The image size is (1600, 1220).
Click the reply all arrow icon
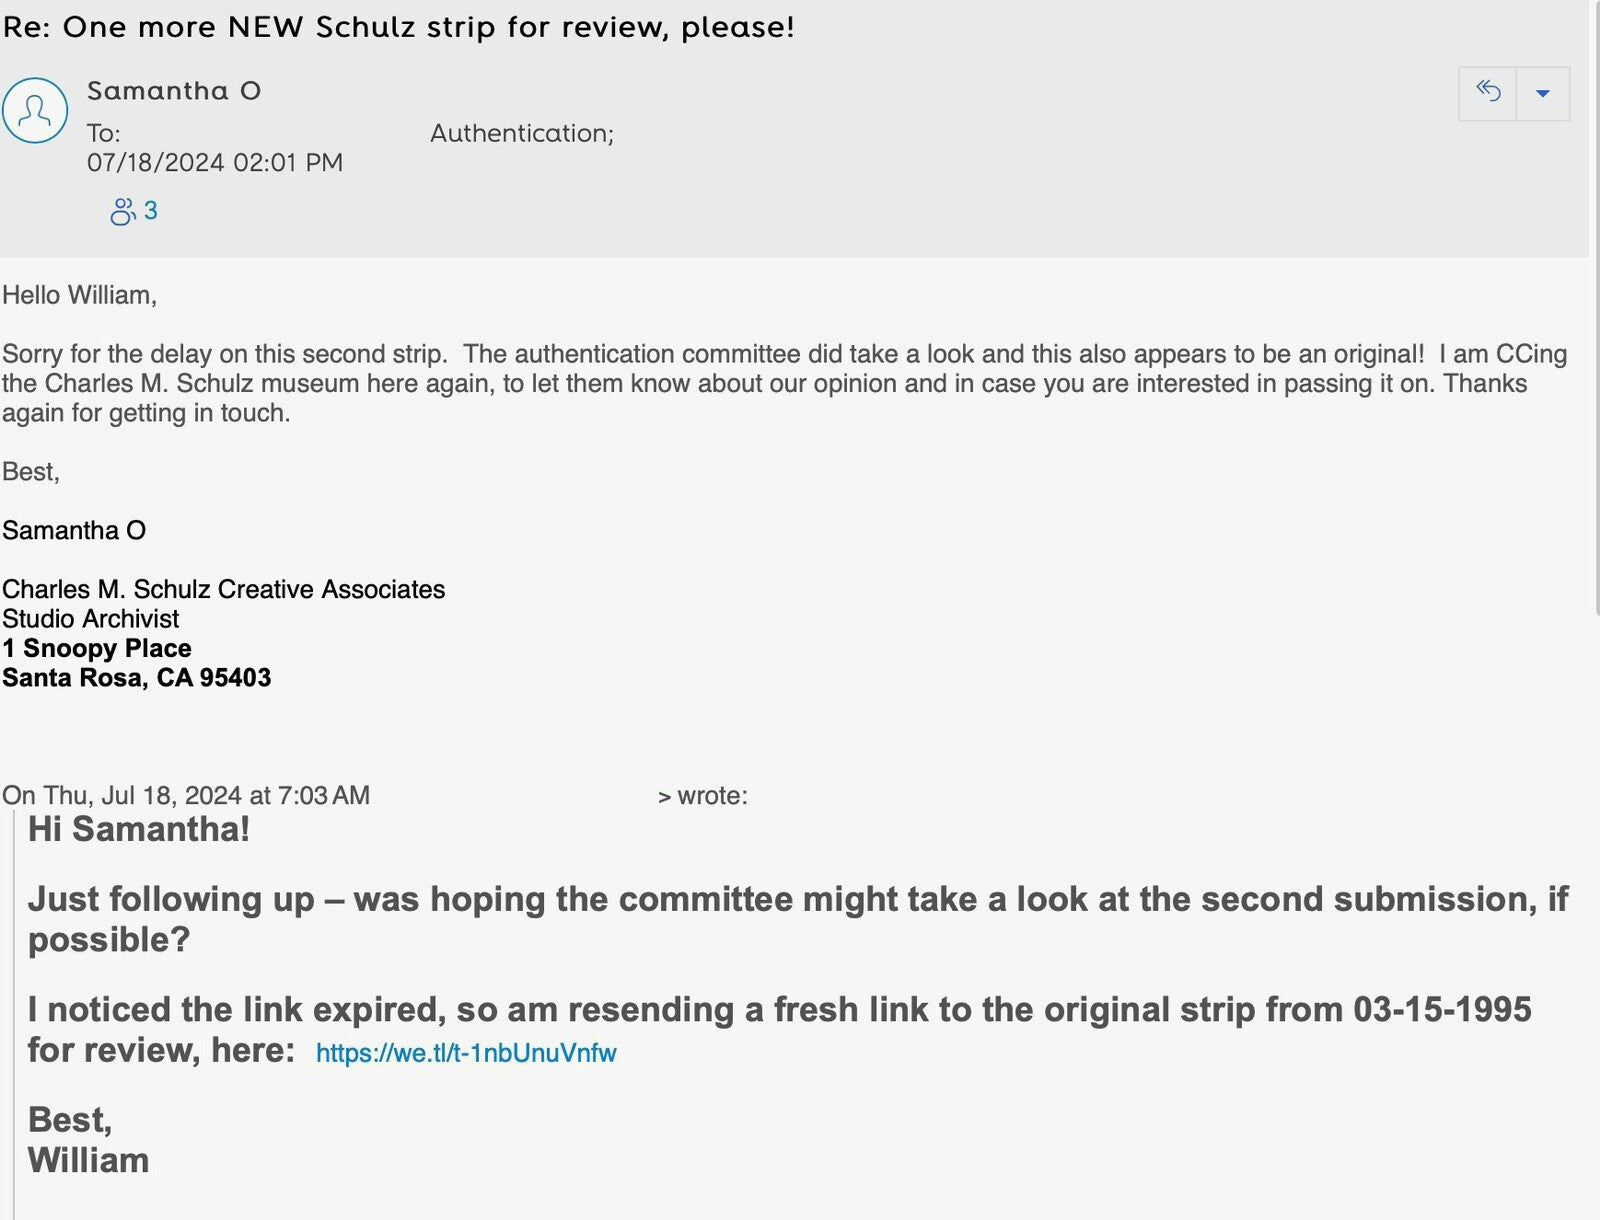coord(1488,93)
